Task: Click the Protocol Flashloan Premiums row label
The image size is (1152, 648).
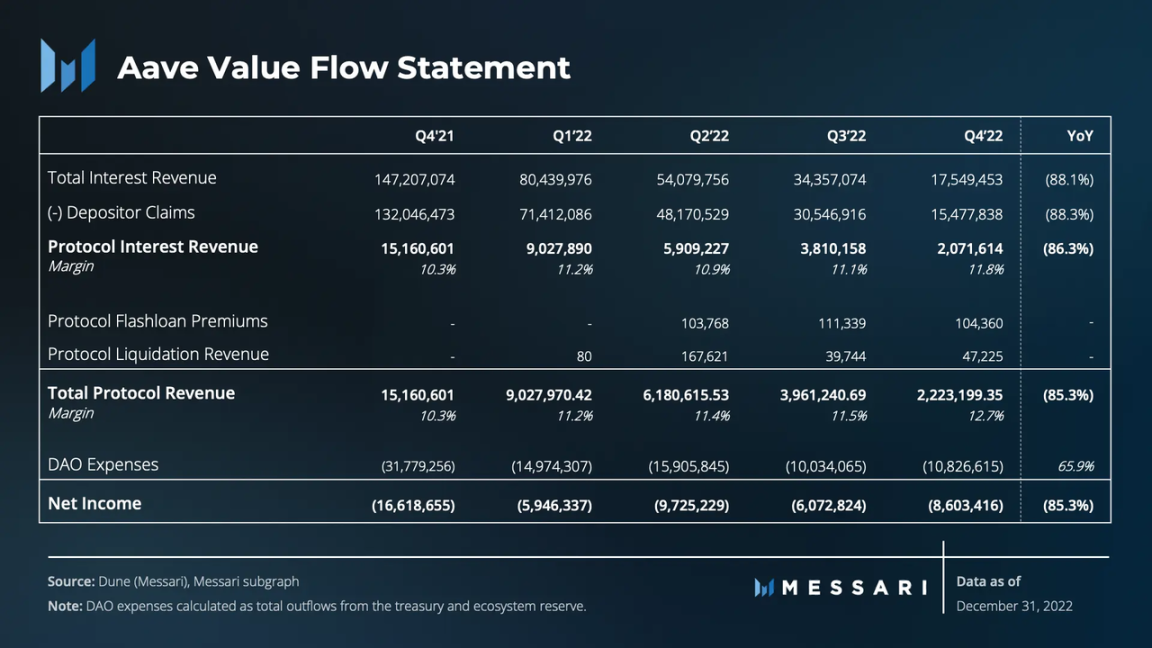Action: point(158,321)
